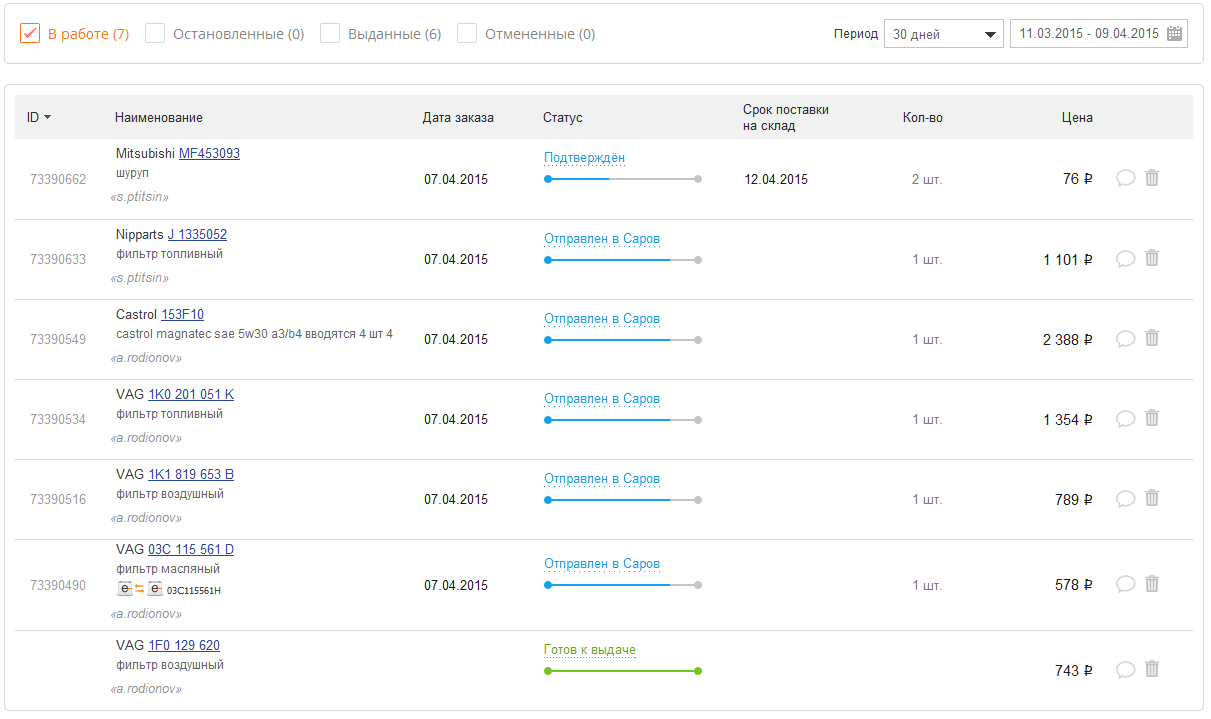Click comment icon for order 73390662

click(x=1125, y=179)
